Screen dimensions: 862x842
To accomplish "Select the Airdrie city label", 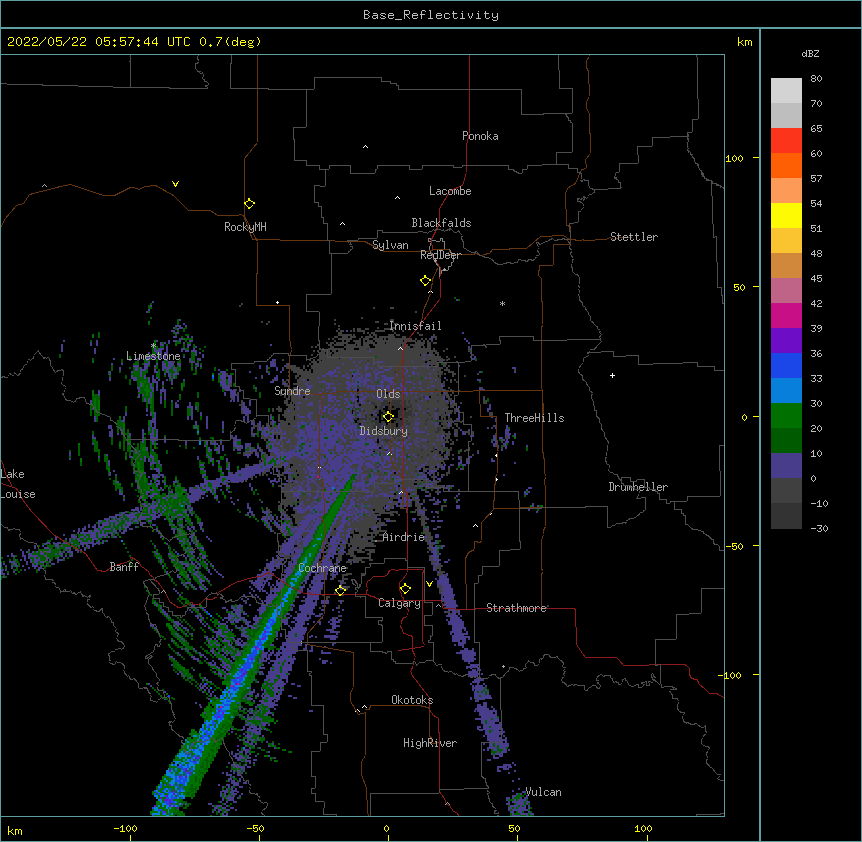I will click(x=404, y=537).
